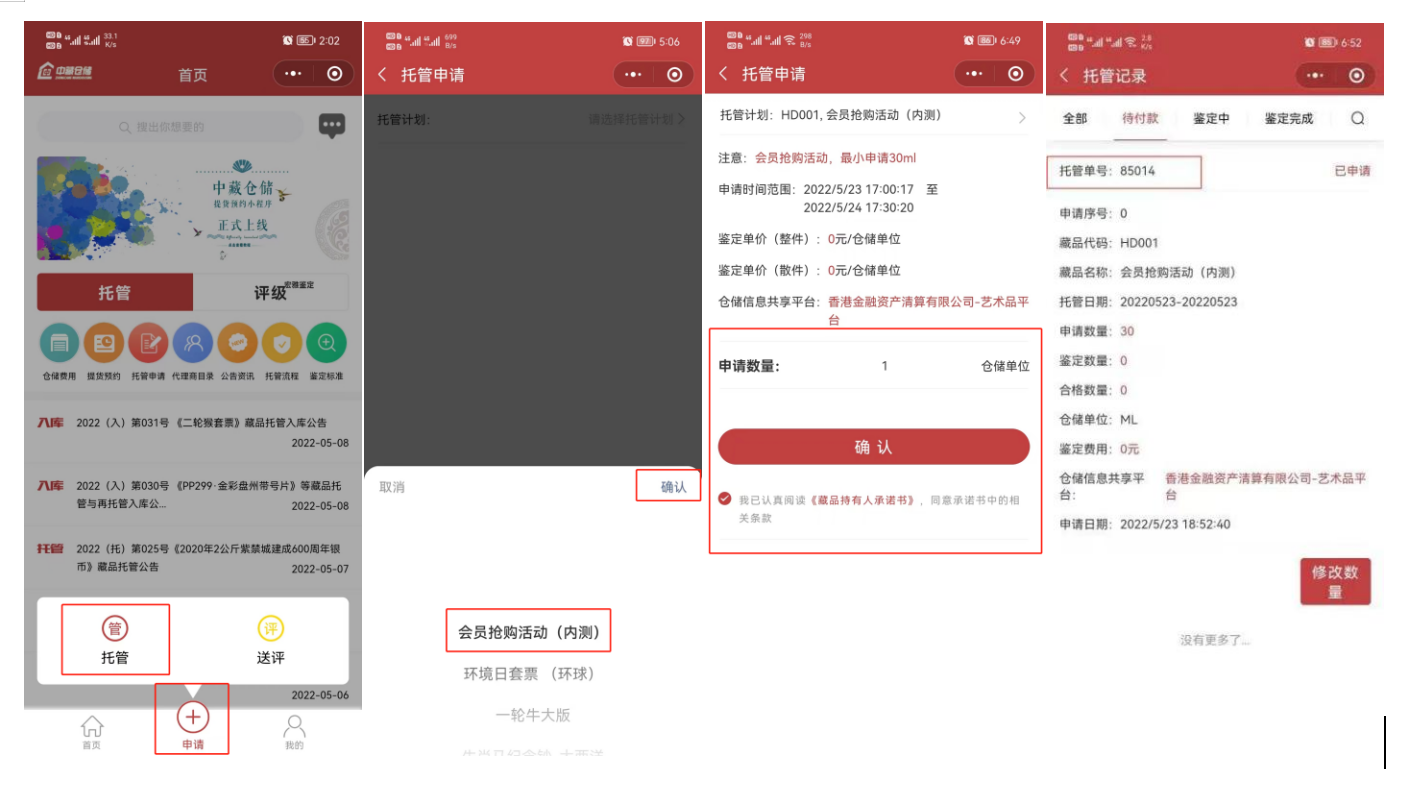The width and height of the screenshot is (1405, 787).
Task: Tap the orange 提货预约 pickup reservation icon
Action: pyautogui.click(x=103, y=343)
